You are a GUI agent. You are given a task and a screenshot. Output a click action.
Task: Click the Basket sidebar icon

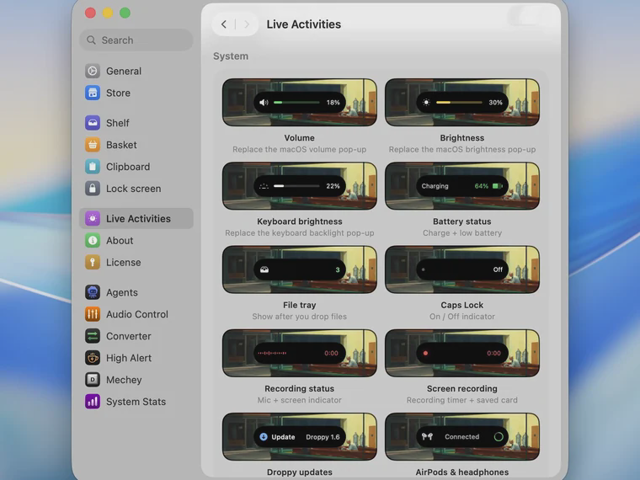pos(93,145)
